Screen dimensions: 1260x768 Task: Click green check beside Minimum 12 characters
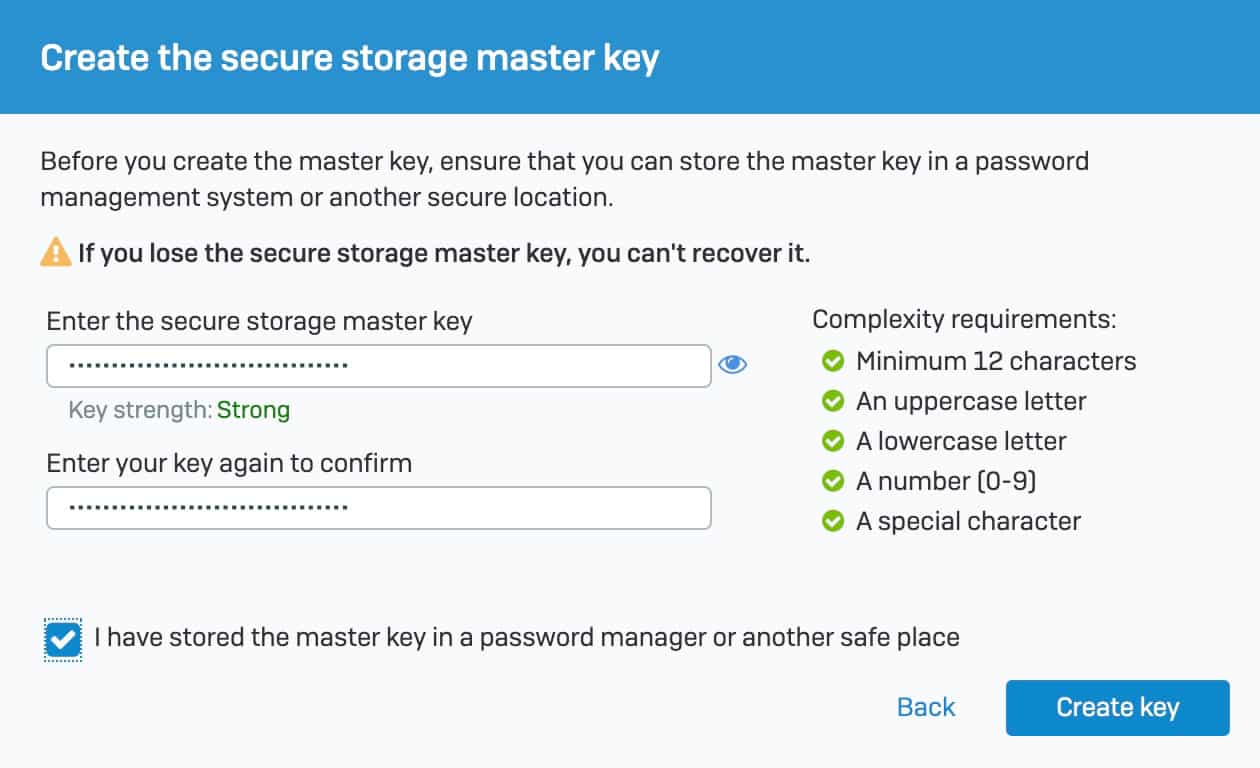pos(832,361)
